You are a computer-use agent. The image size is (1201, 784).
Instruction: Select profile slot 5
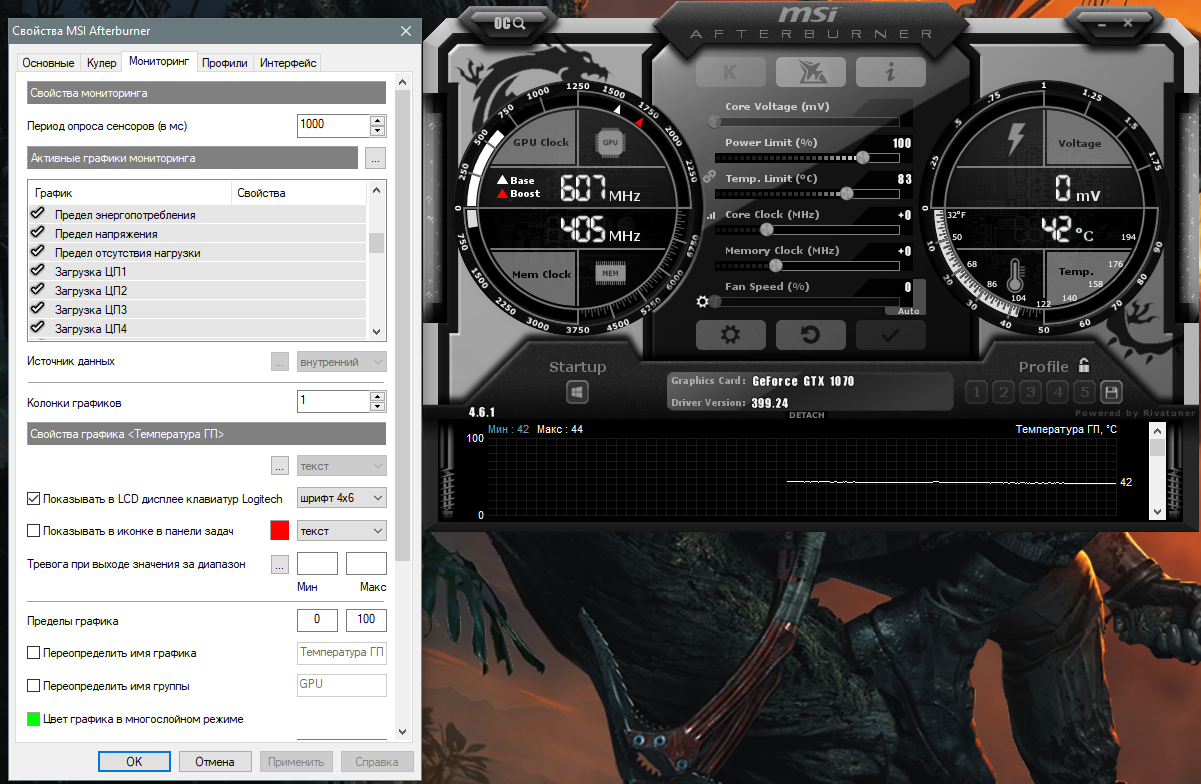[x=1084, y=392]
